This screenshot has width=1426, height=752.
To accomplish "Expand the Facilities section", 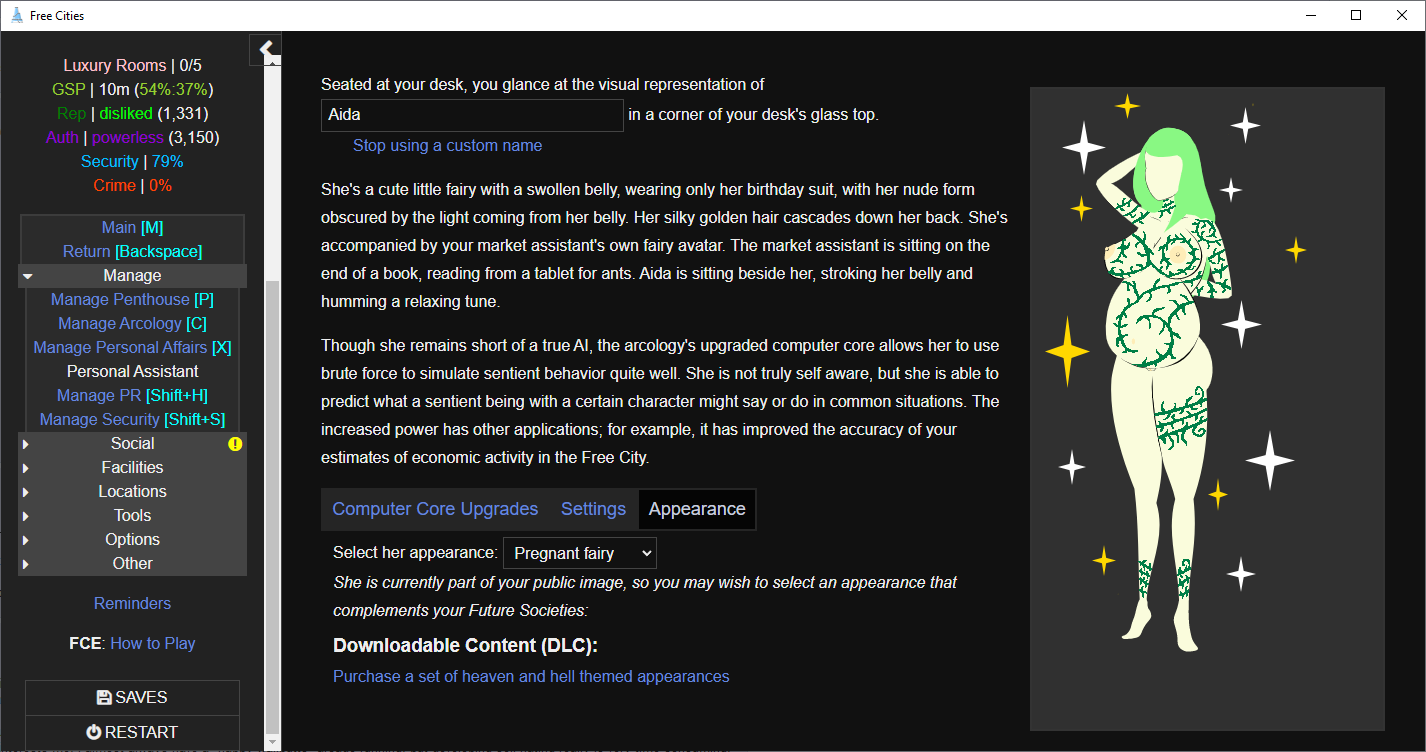I will tap(132, 468).
